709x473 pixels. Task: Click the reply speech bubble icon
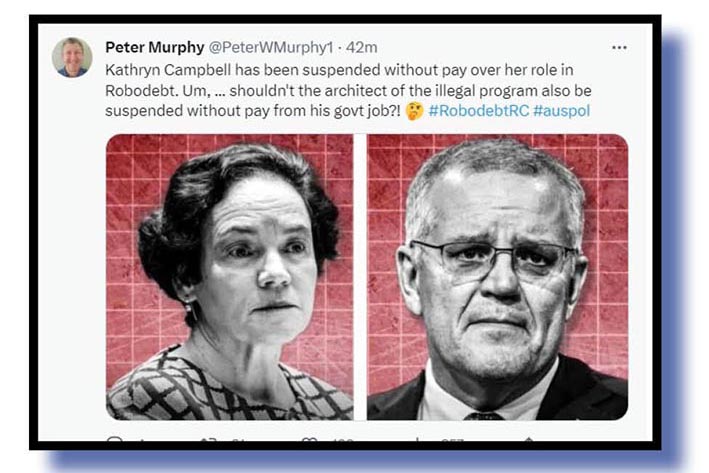pos(114,440)
